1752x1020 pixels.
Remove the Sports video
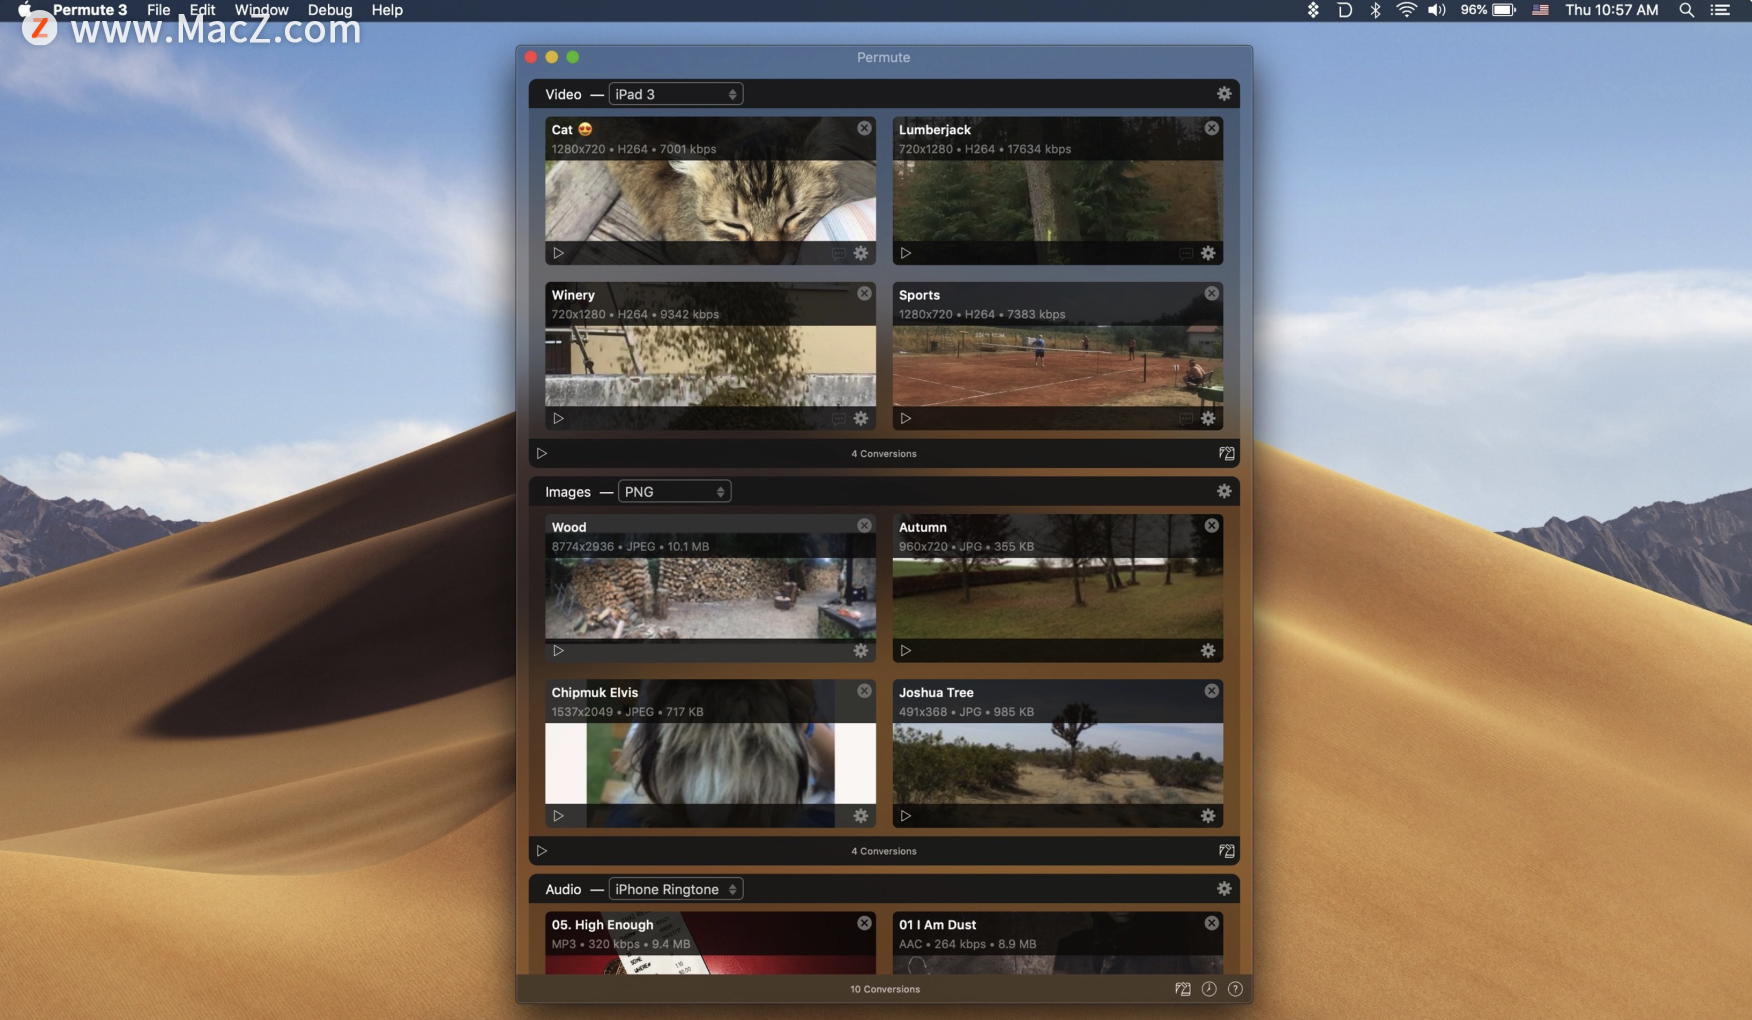[1211, 293]
